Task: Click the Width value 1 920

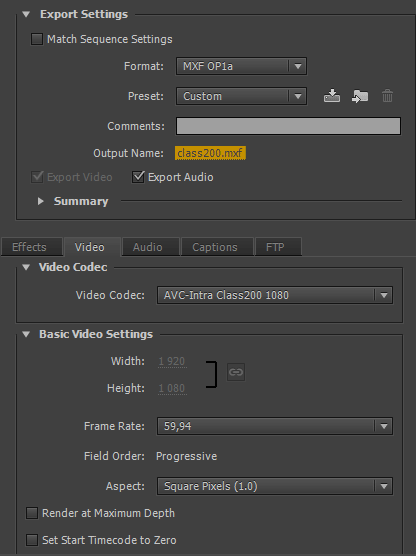Action: click(172, 361)
